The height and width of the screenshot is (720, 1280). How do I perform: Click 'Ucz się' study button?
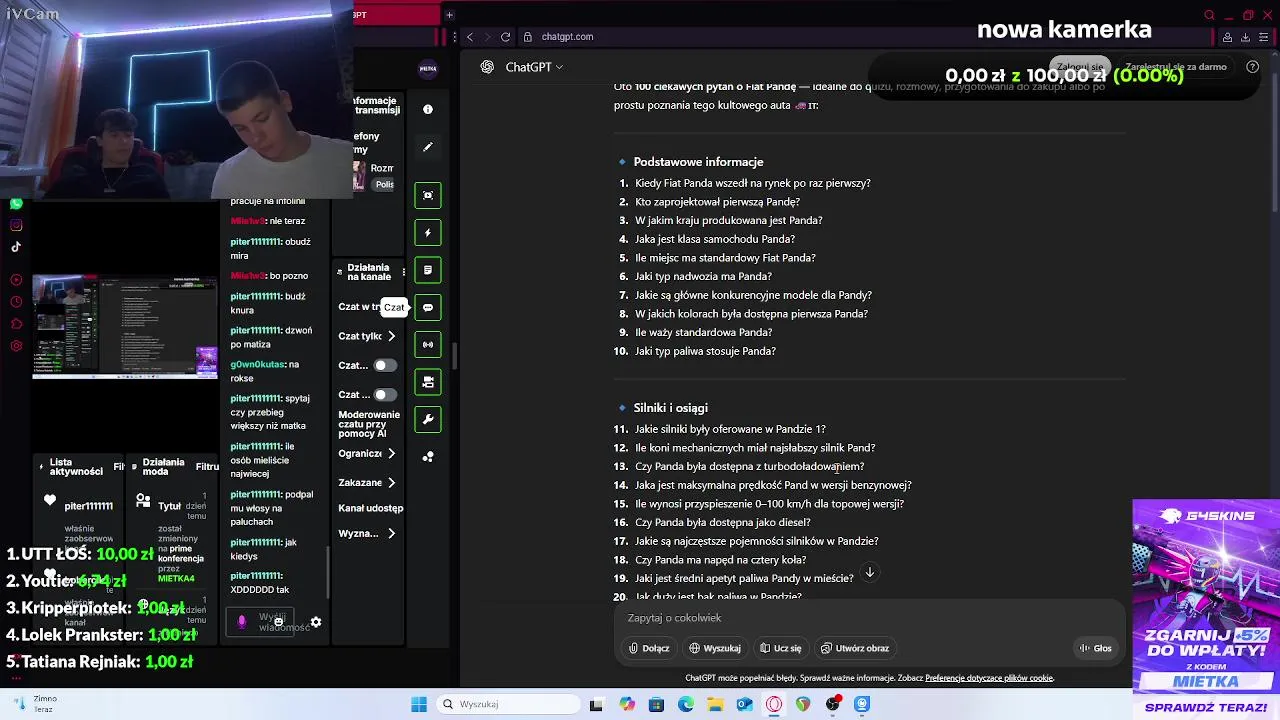click(781, 648)
